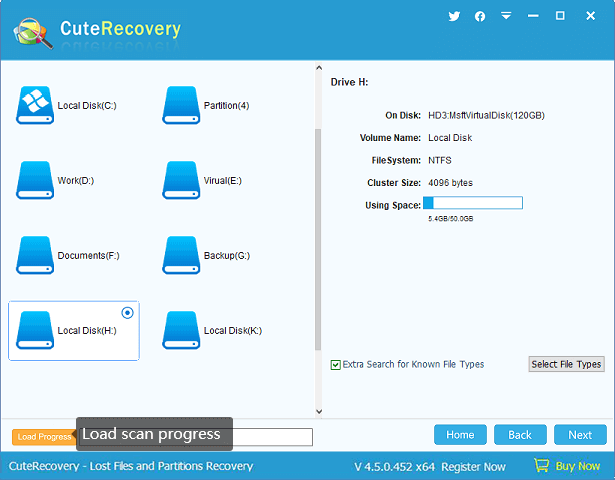Viewport: 615px width, 480px height.
Task: Choose the Work(D:) drive icon
Action: (x=35, y=180)
